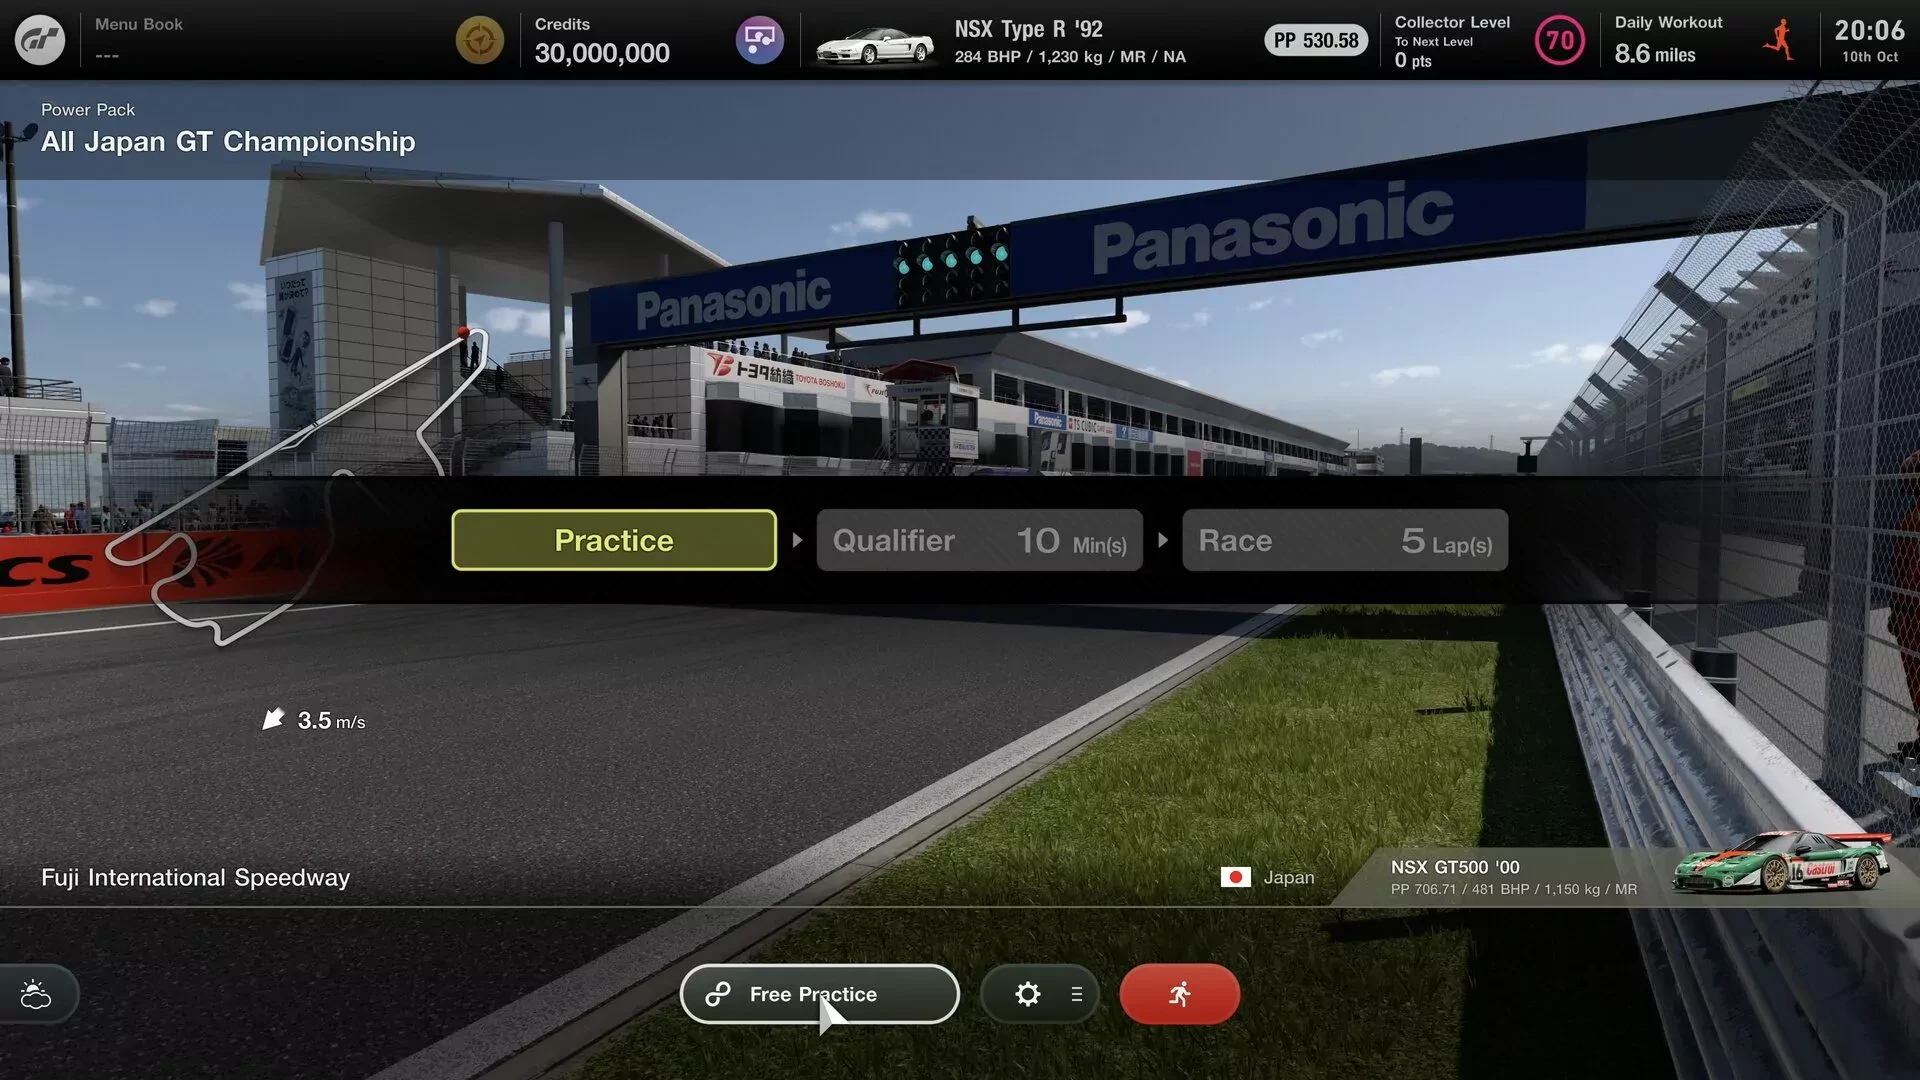Viewport: 1920px width, 1080px height.
Task: Click the settings gear icon
Action: 1027,994
